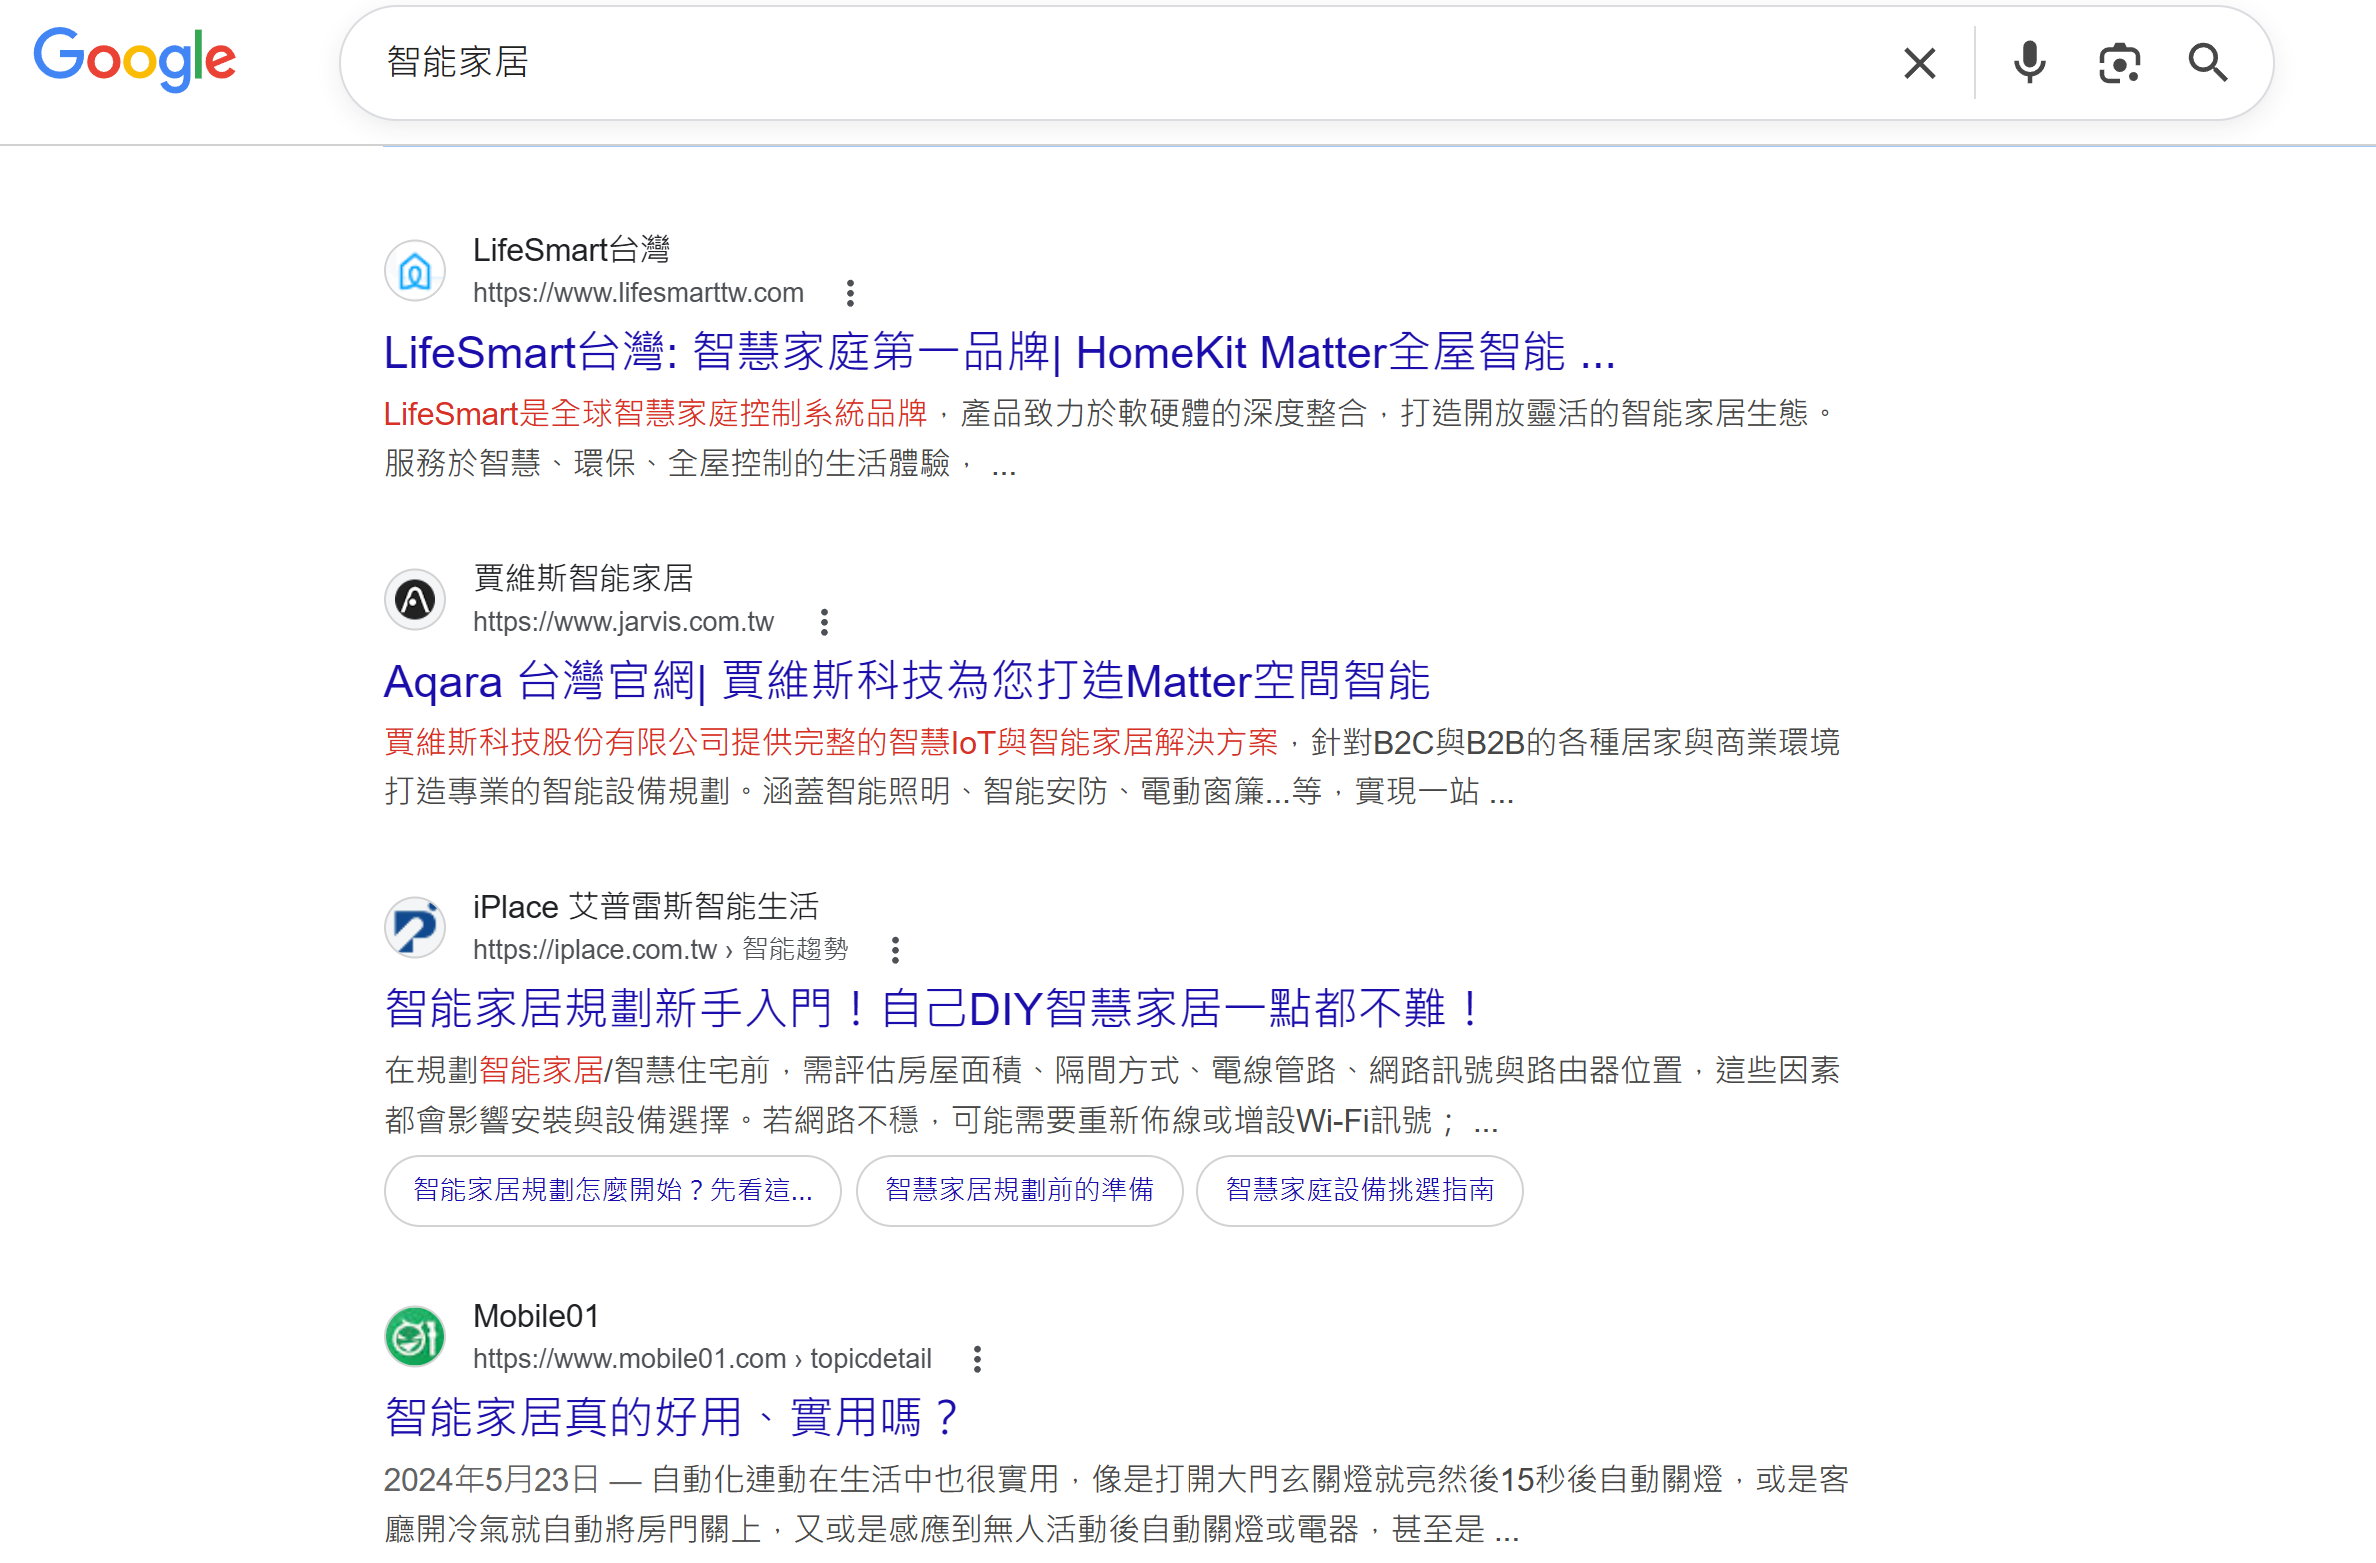The width and height of the screenshot is (2376, 1563).
Task: Open 智能家居規劃新手入門 result title
Action: (x=932, y=1008)
